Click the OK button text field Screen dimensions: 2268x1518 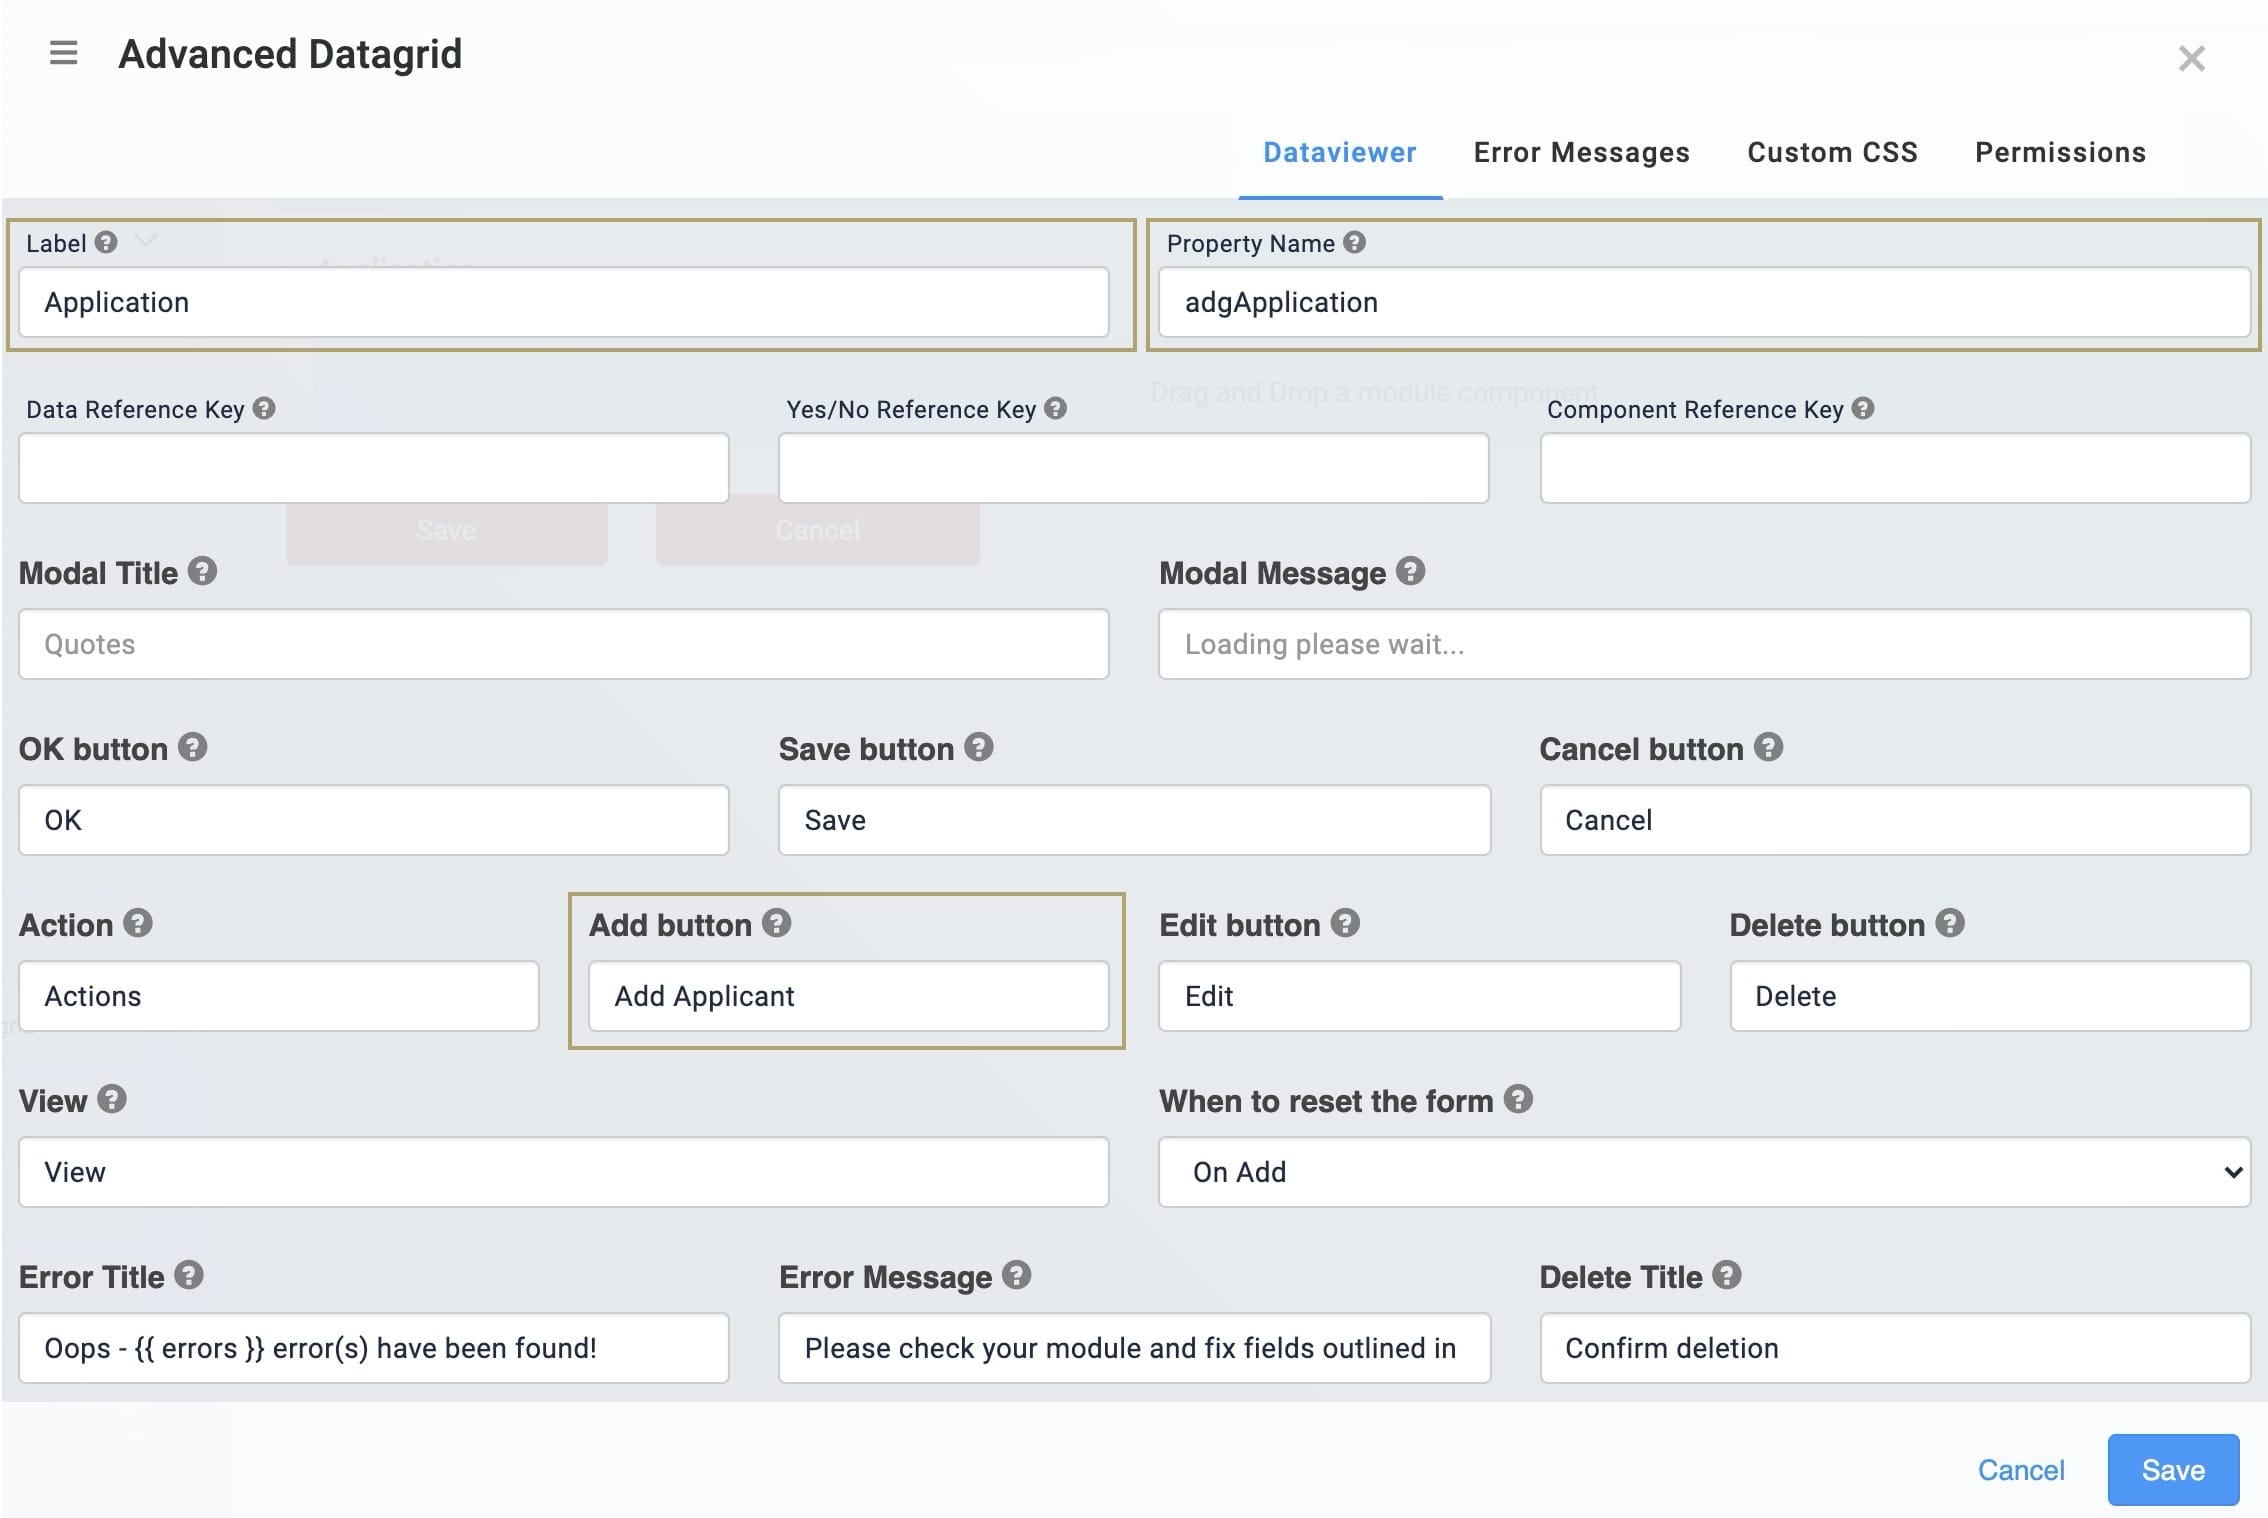(374, 820)
